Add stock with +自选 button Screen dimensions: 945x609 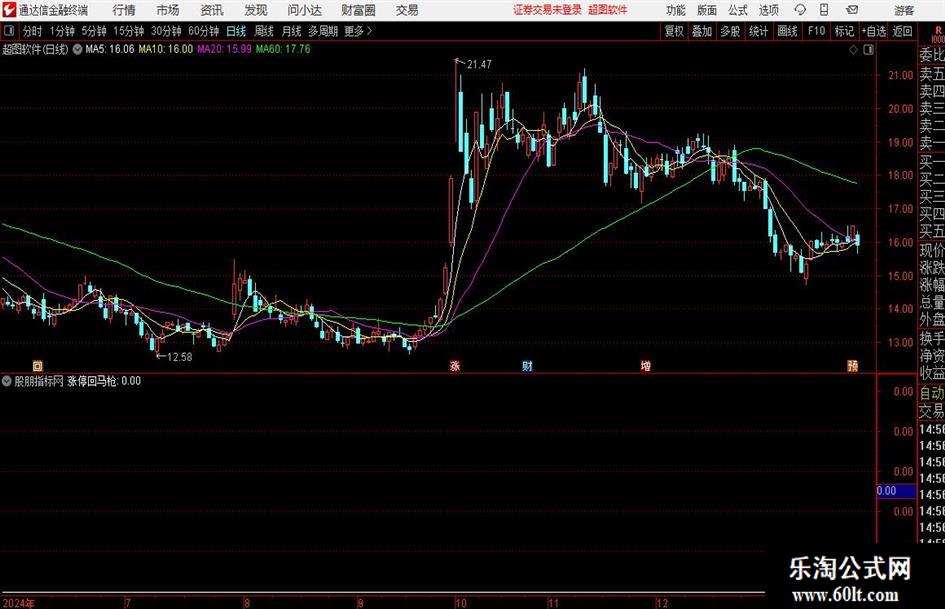coord(874,31)
